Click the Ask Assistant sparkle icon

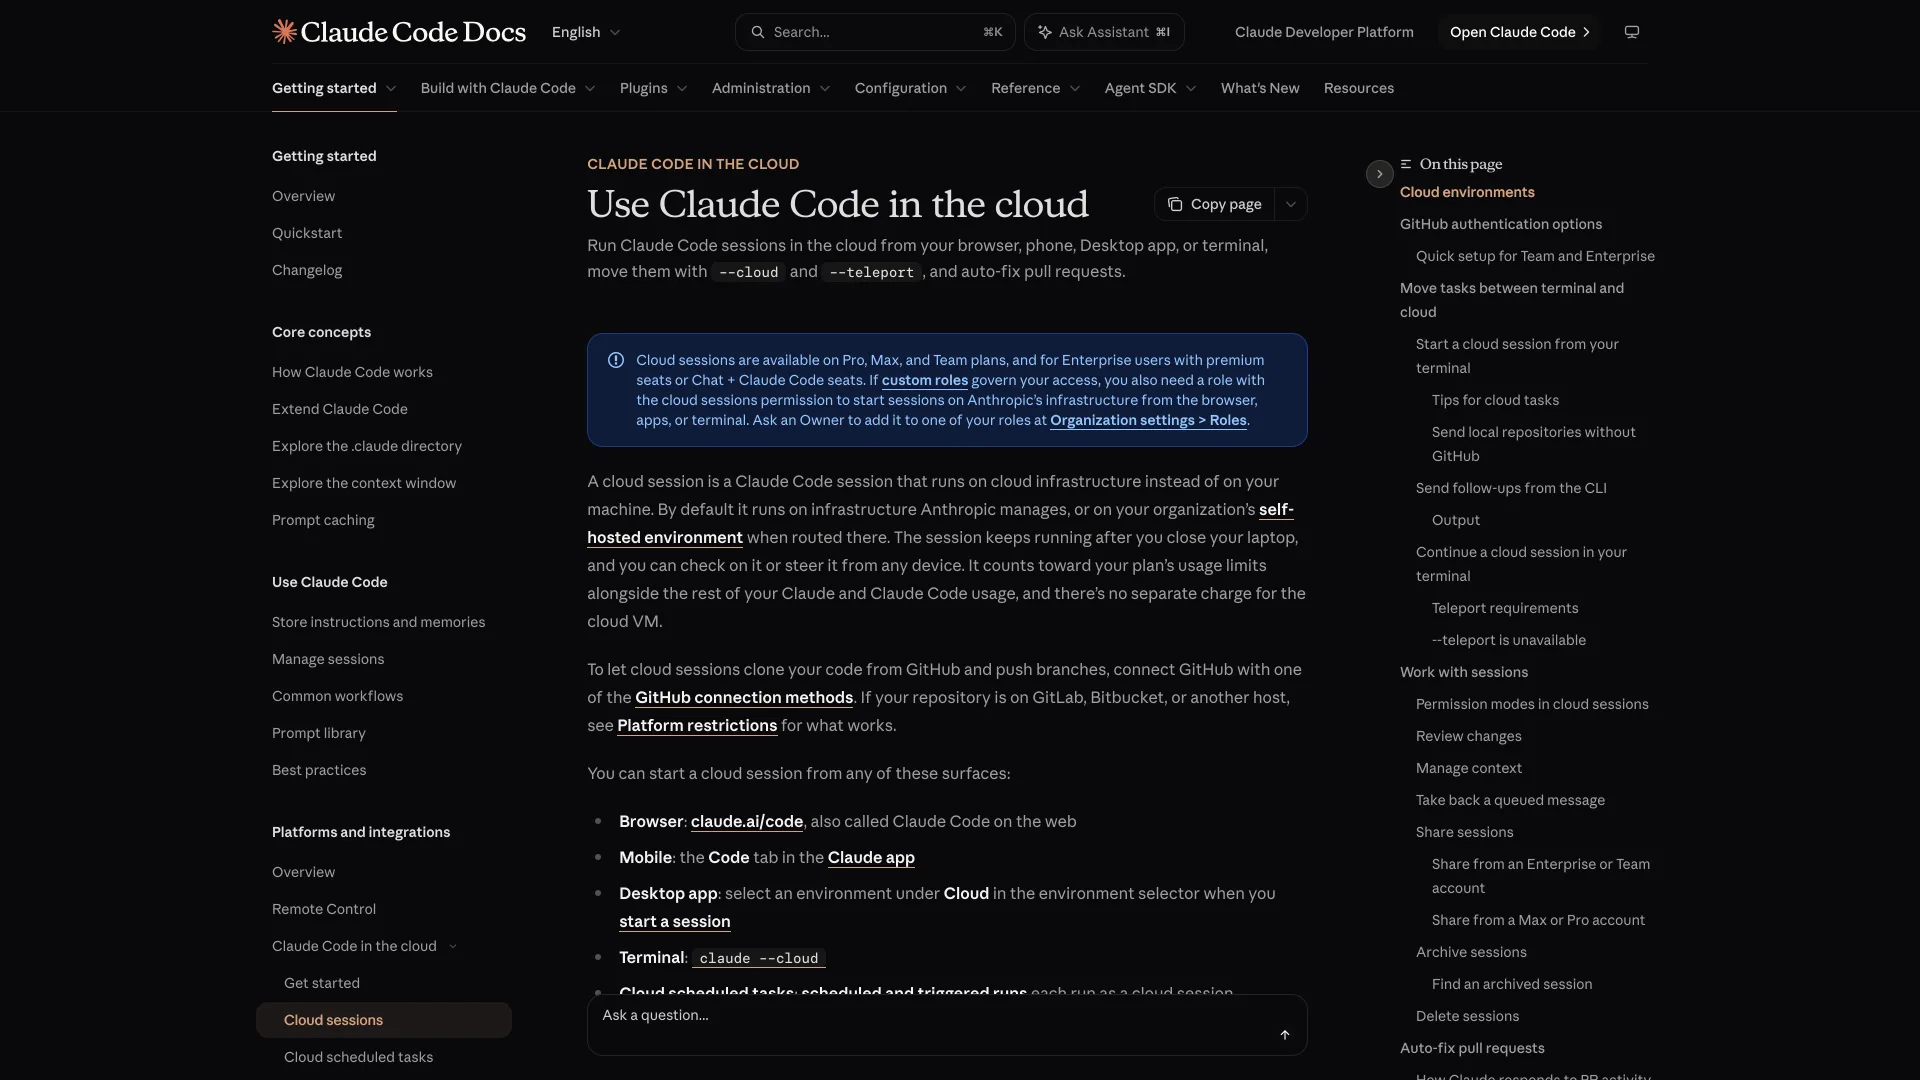point(1044,32)
